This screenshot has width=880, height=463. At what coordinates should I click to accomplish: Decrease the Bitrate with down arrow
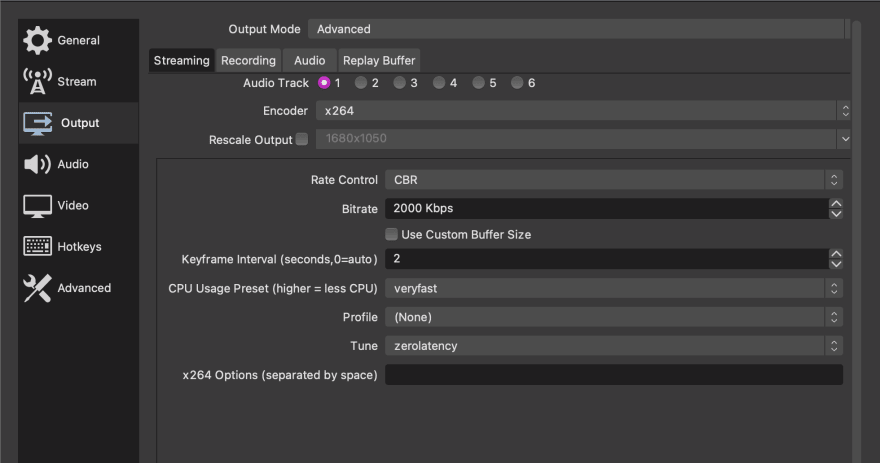click(836, 214)
